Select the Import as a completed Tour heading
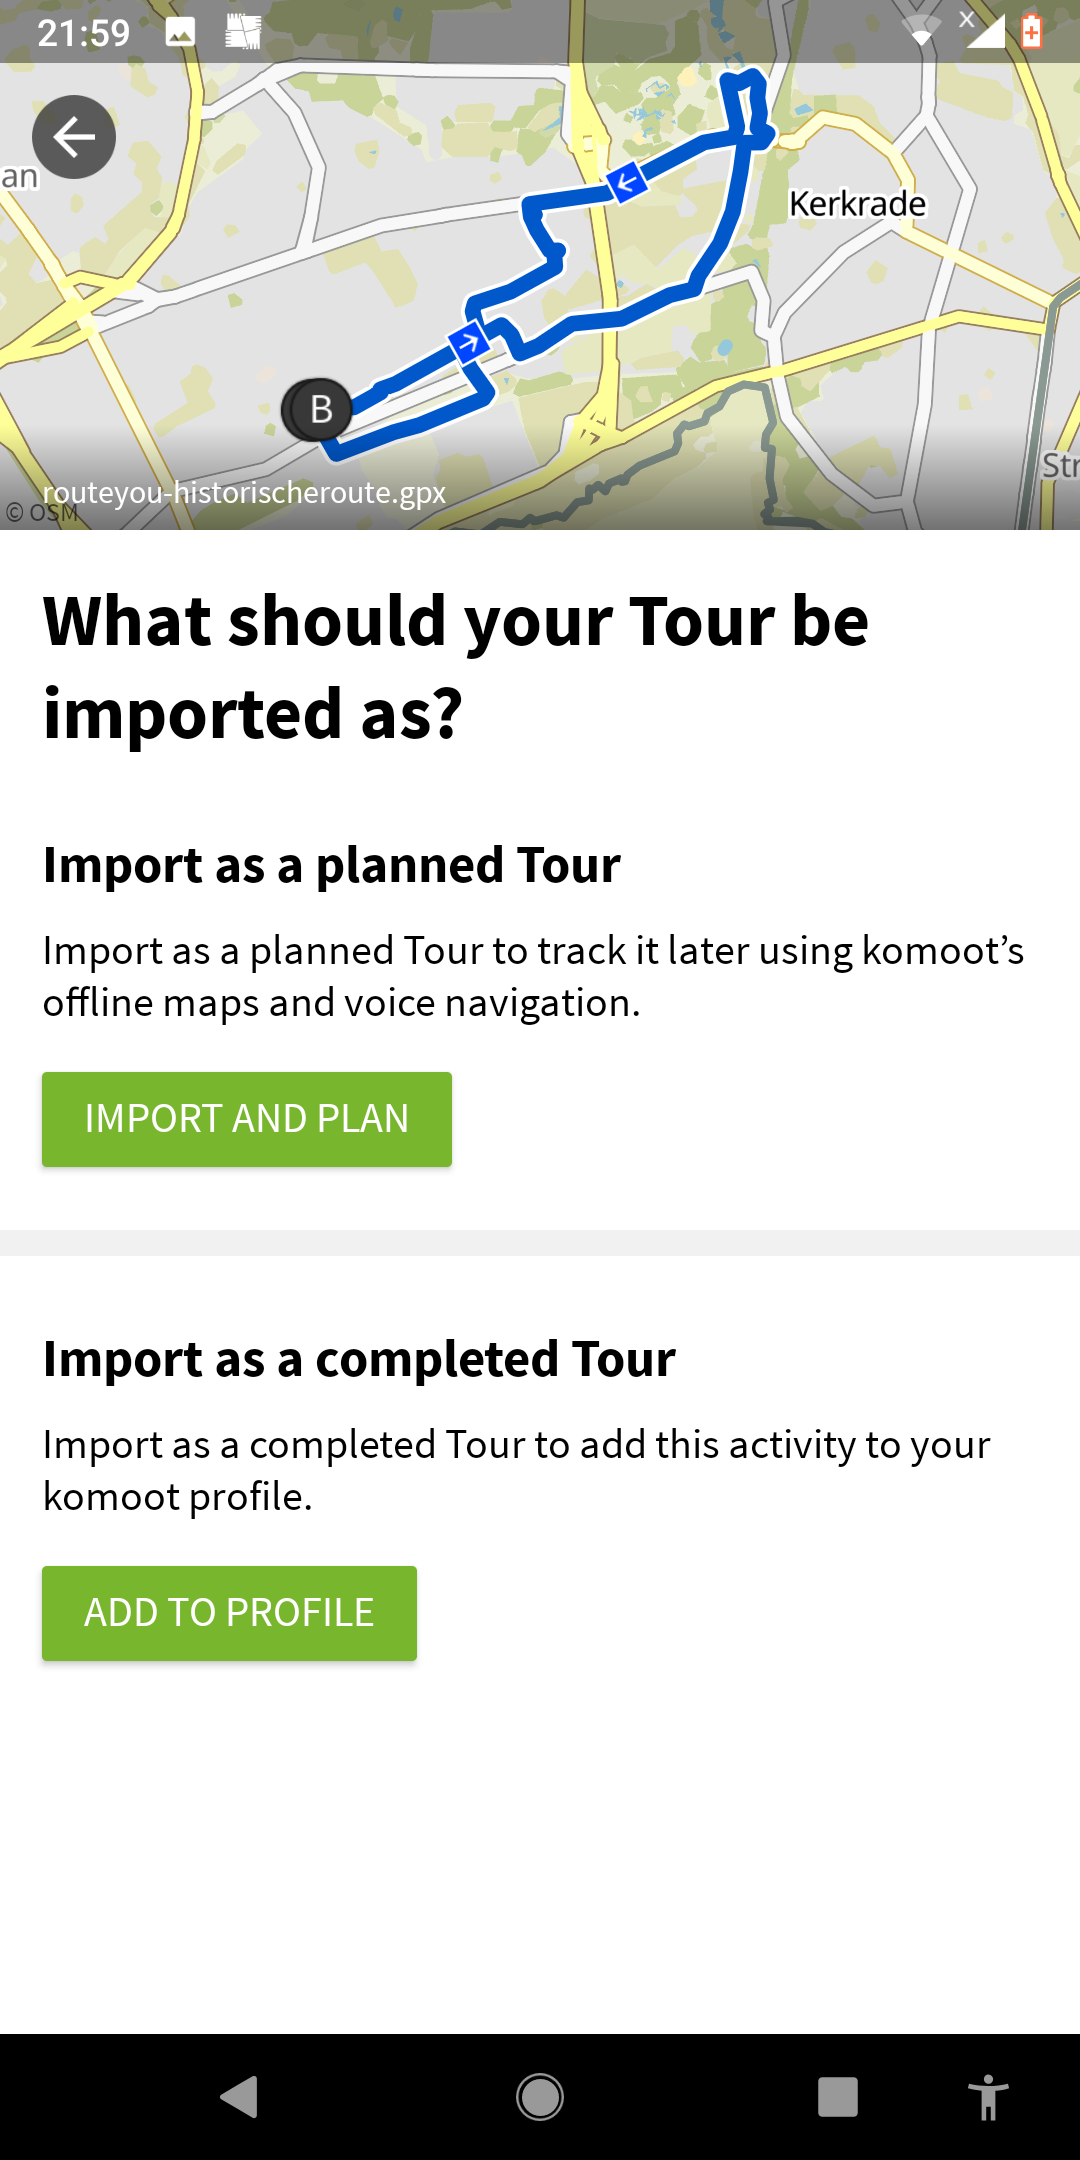Image resolution: width=1080 pixels, height=2160 pixels. click(359, 1359)
